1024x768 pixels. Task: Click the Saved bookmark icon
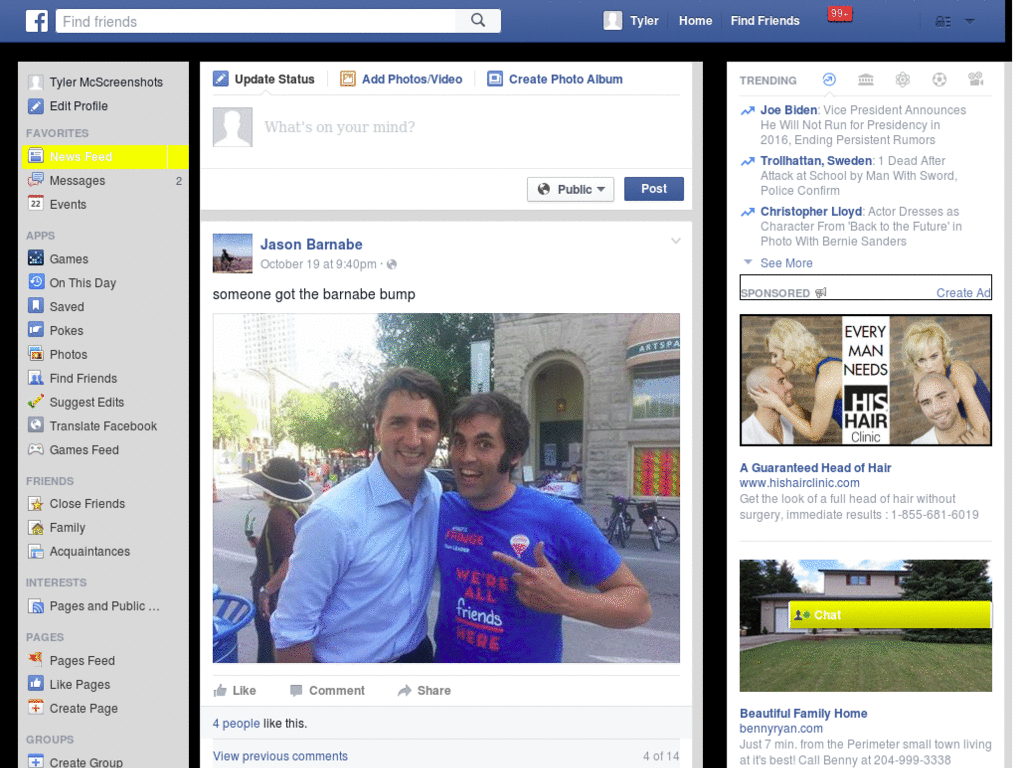(x=36, y=306)
